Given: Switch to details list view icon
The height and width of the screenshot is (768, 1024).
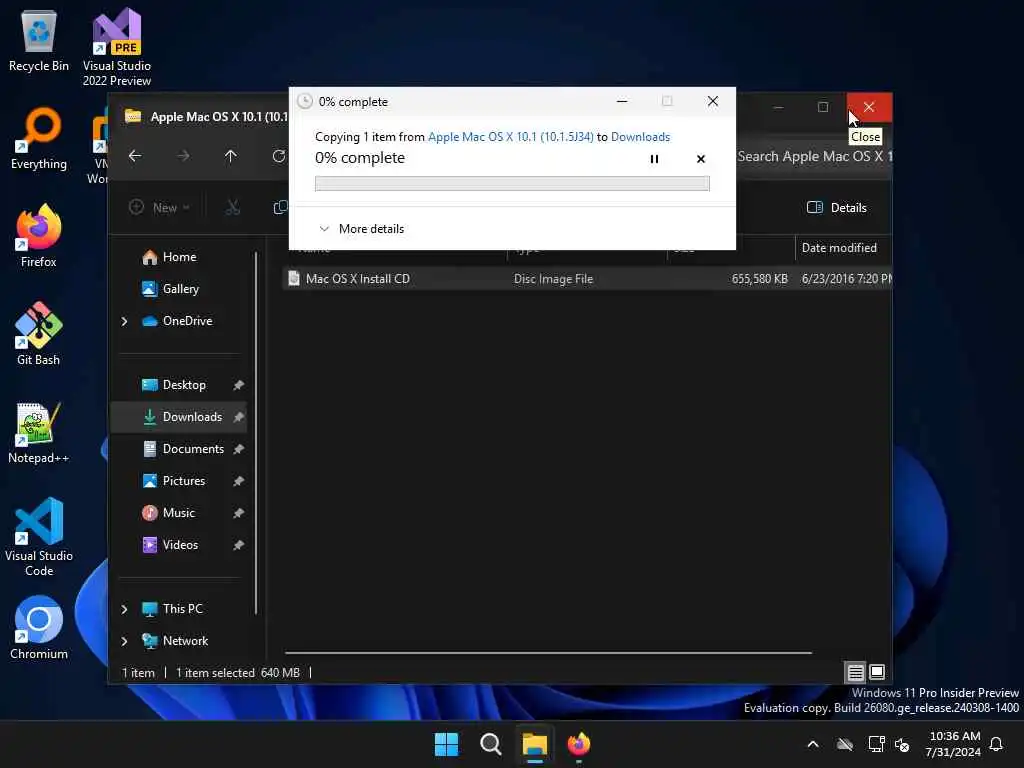Looking at the screenshot, I should pyautogui.click(x=856, y=672).
